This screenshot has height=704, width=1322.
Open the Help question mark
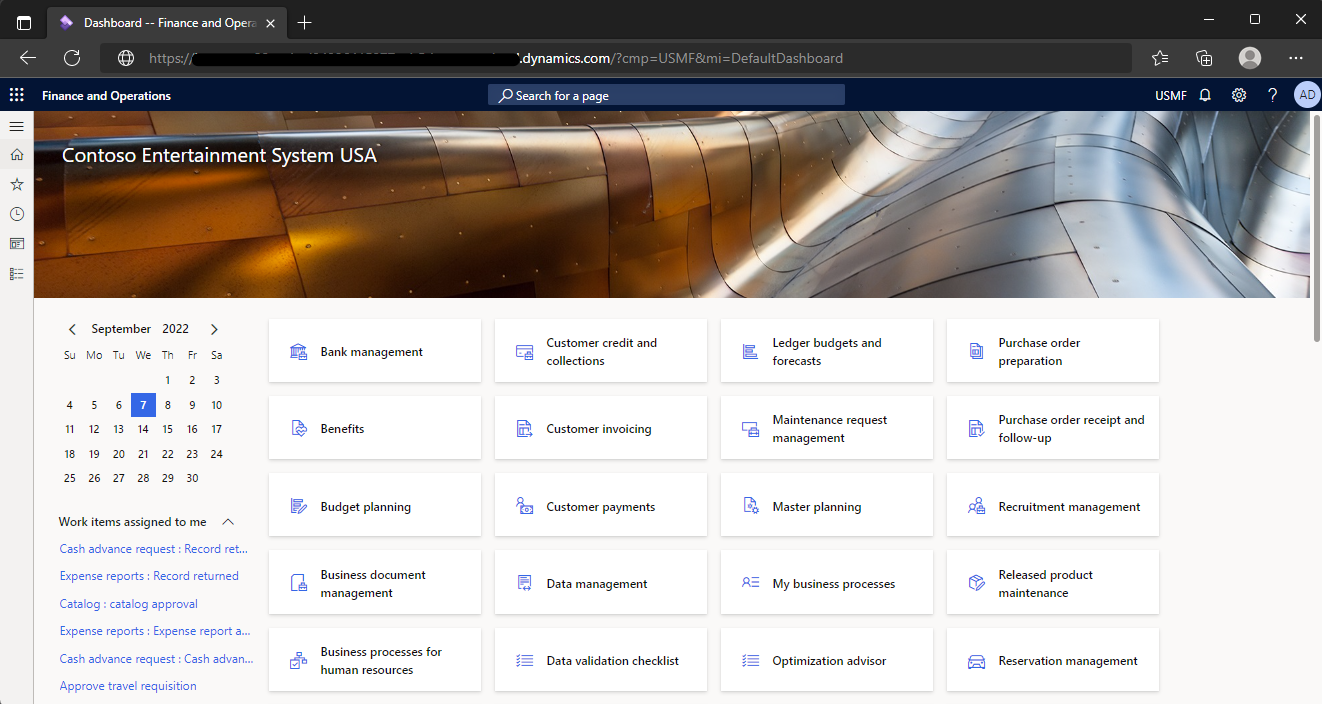1272,95
